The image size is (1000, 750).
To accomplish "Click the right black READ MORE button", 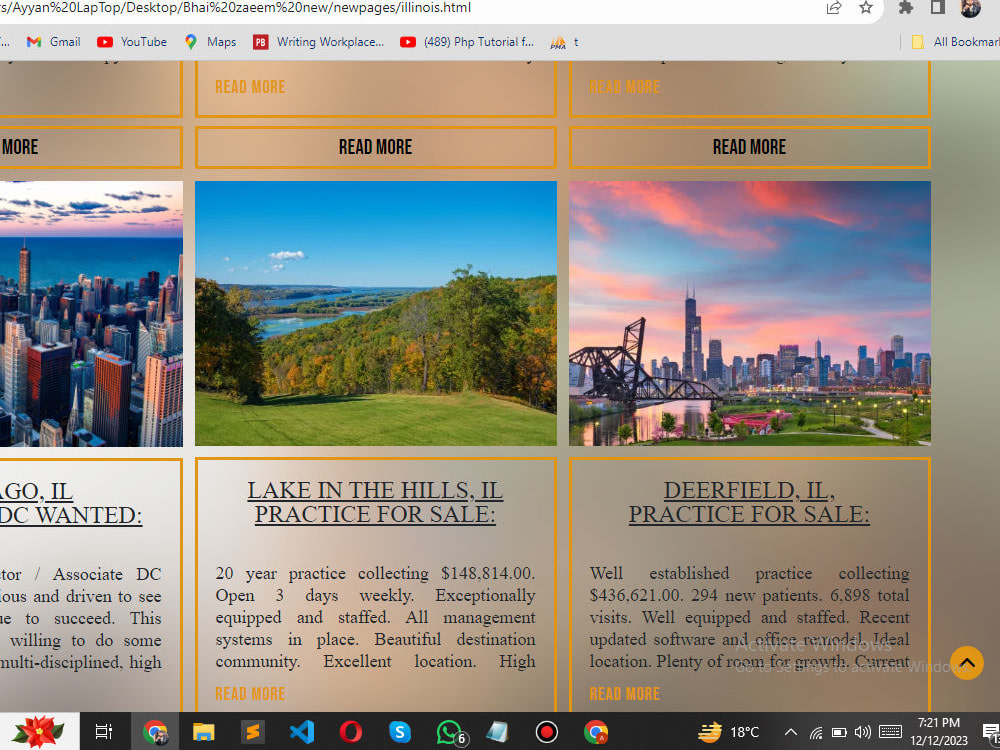I will [749, 147].
